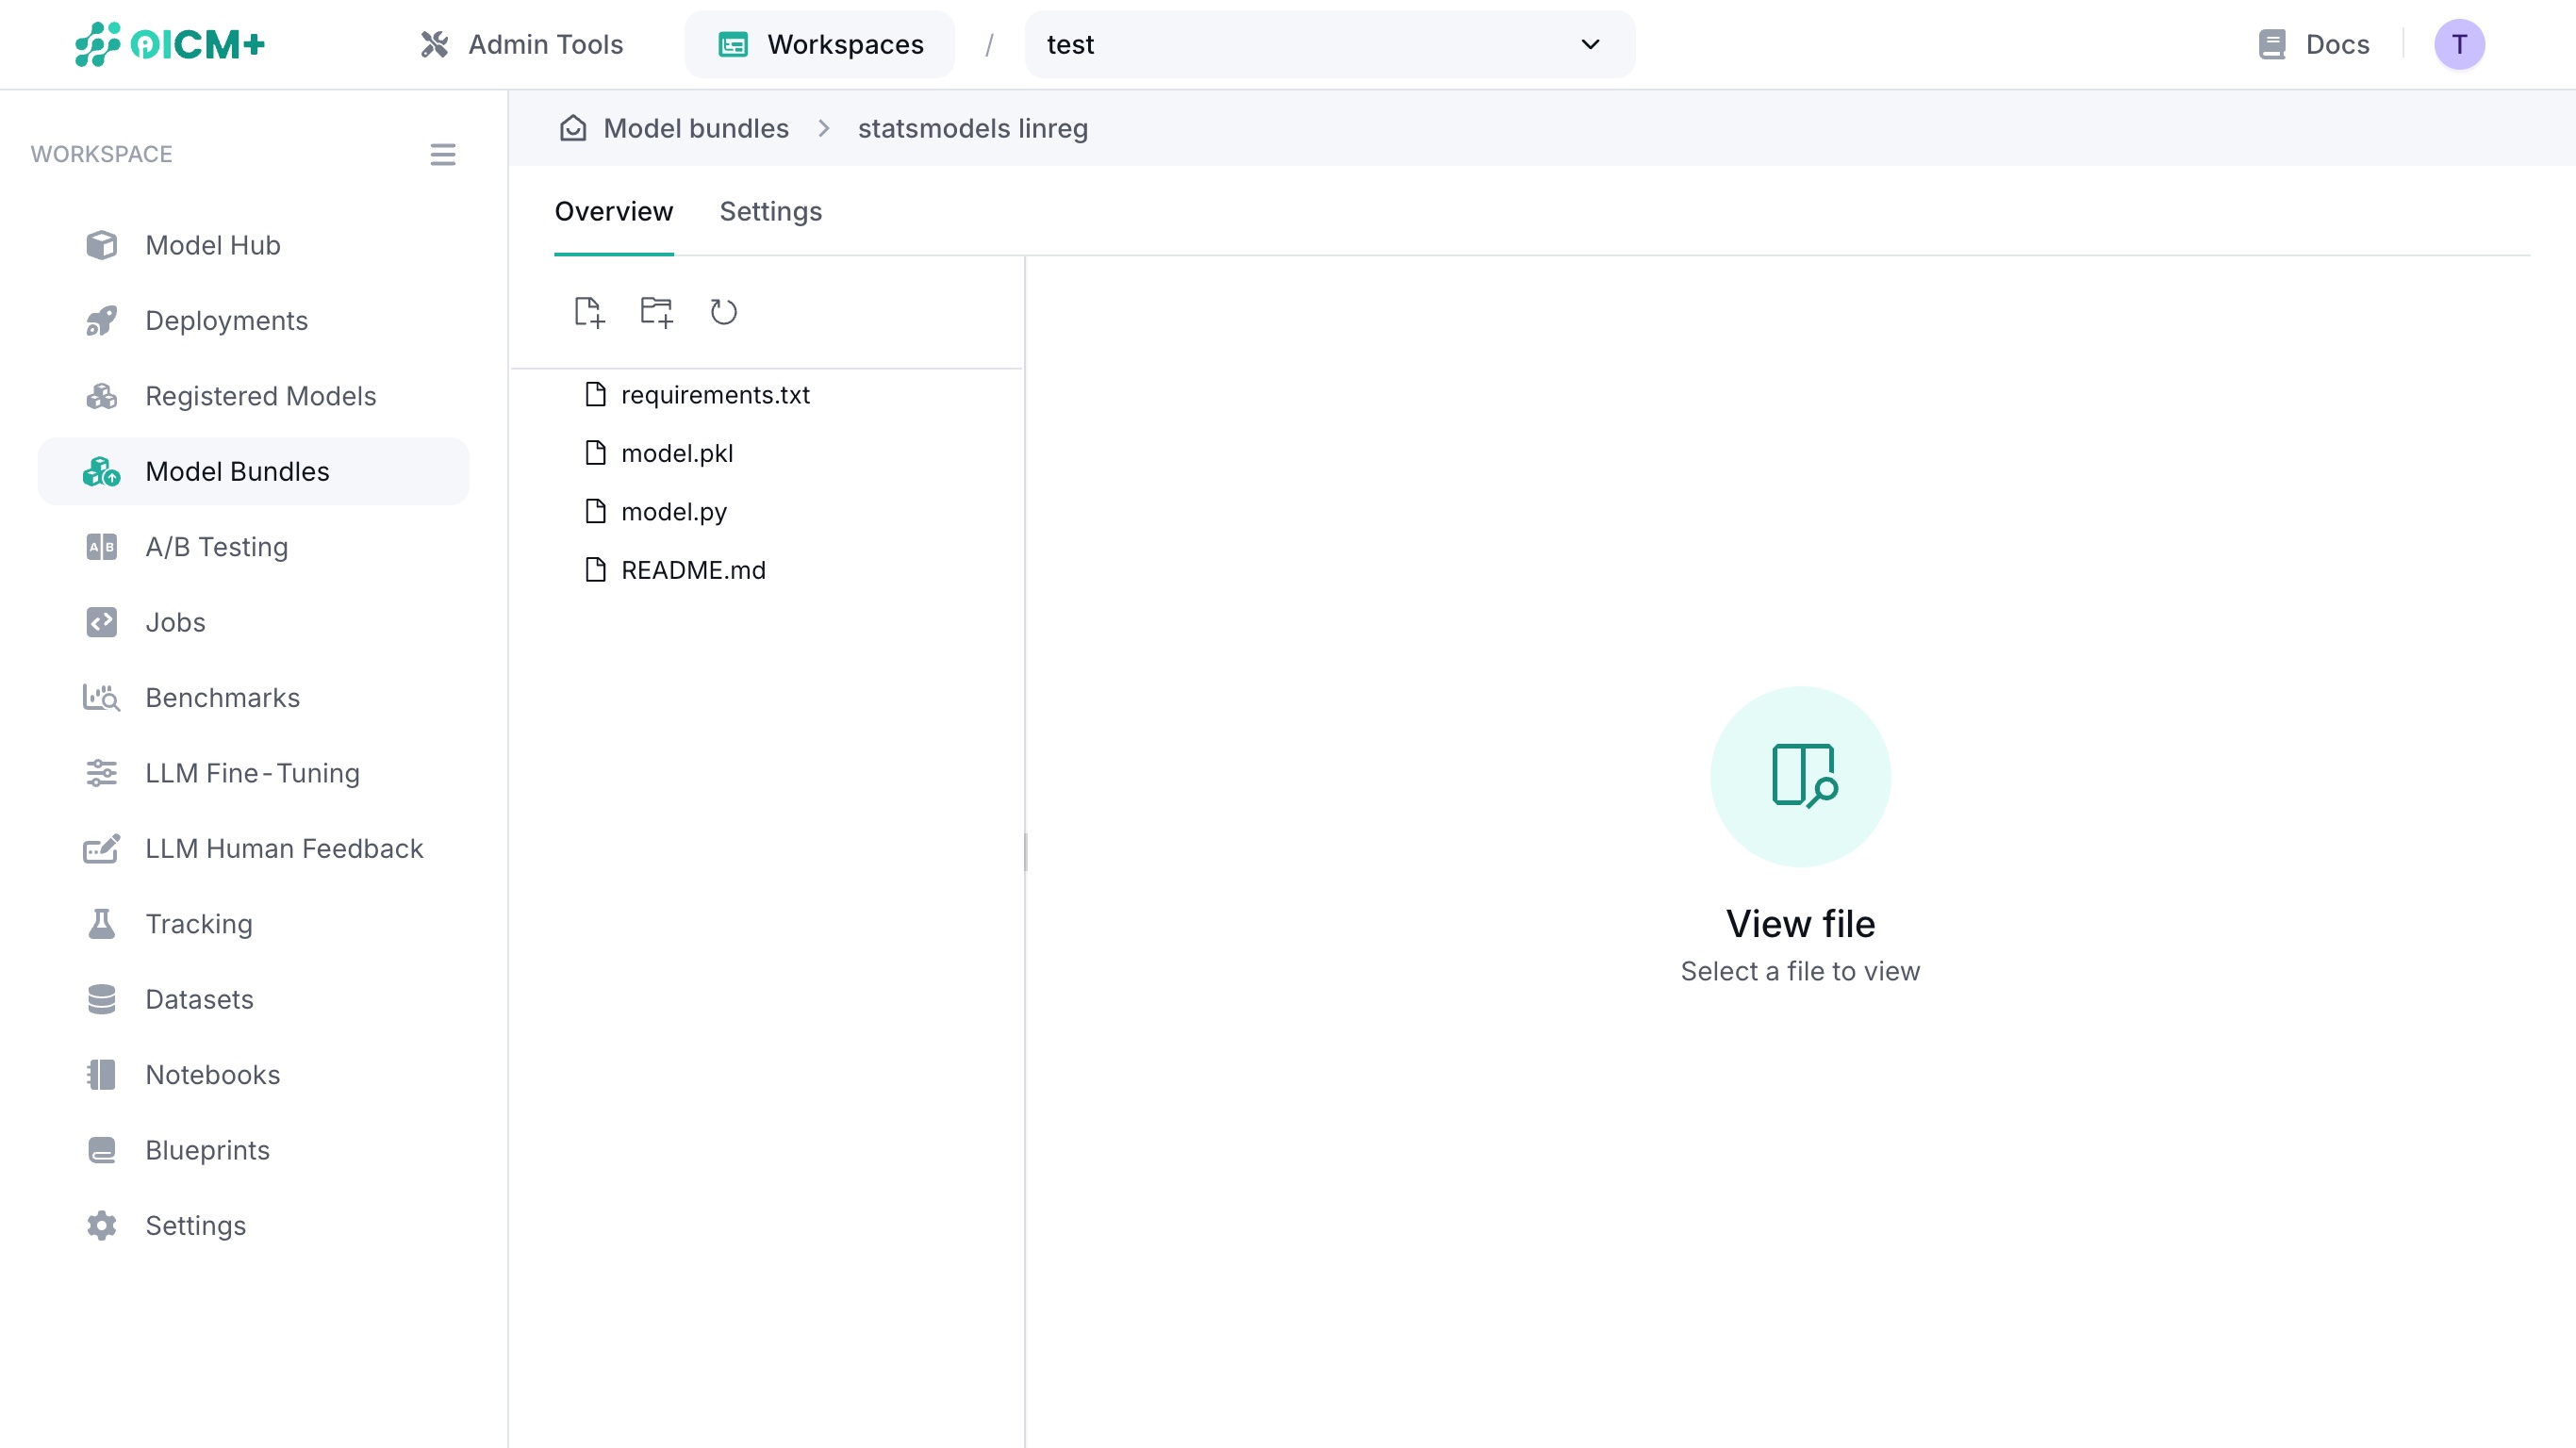Select the Overview tab
2576x1448 pixels.
[613, 211]
